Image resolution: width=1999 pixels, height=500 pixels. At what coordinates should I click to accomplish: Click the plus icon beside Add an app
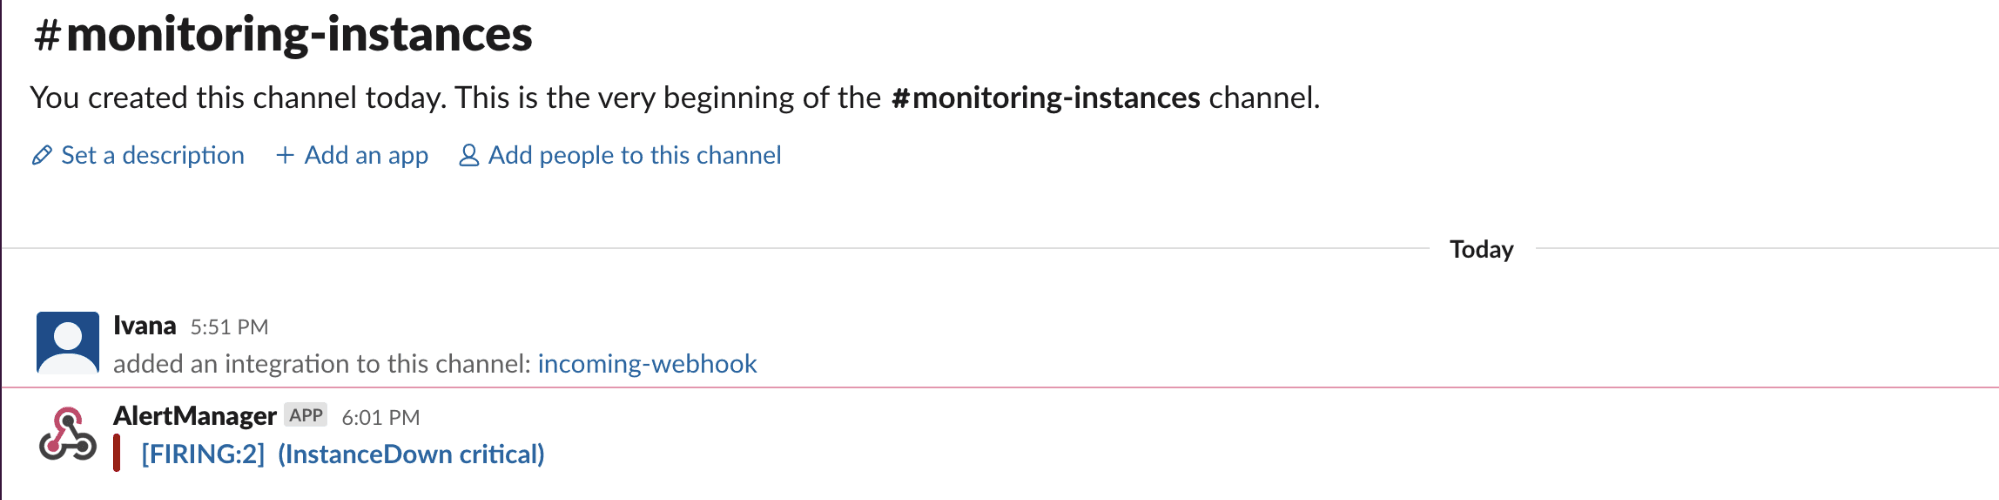point(285,156)
